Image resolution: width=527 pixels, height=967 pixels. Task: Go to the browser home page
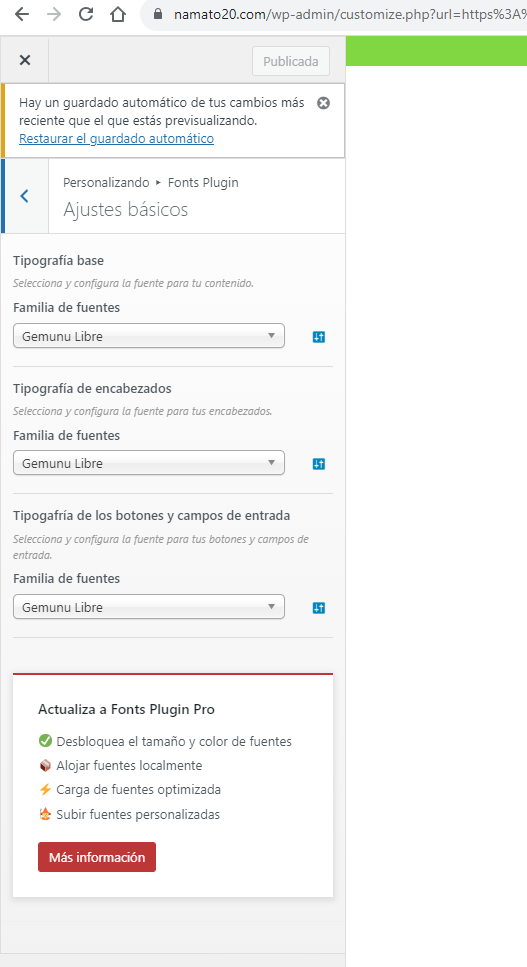tap(118, 14)
